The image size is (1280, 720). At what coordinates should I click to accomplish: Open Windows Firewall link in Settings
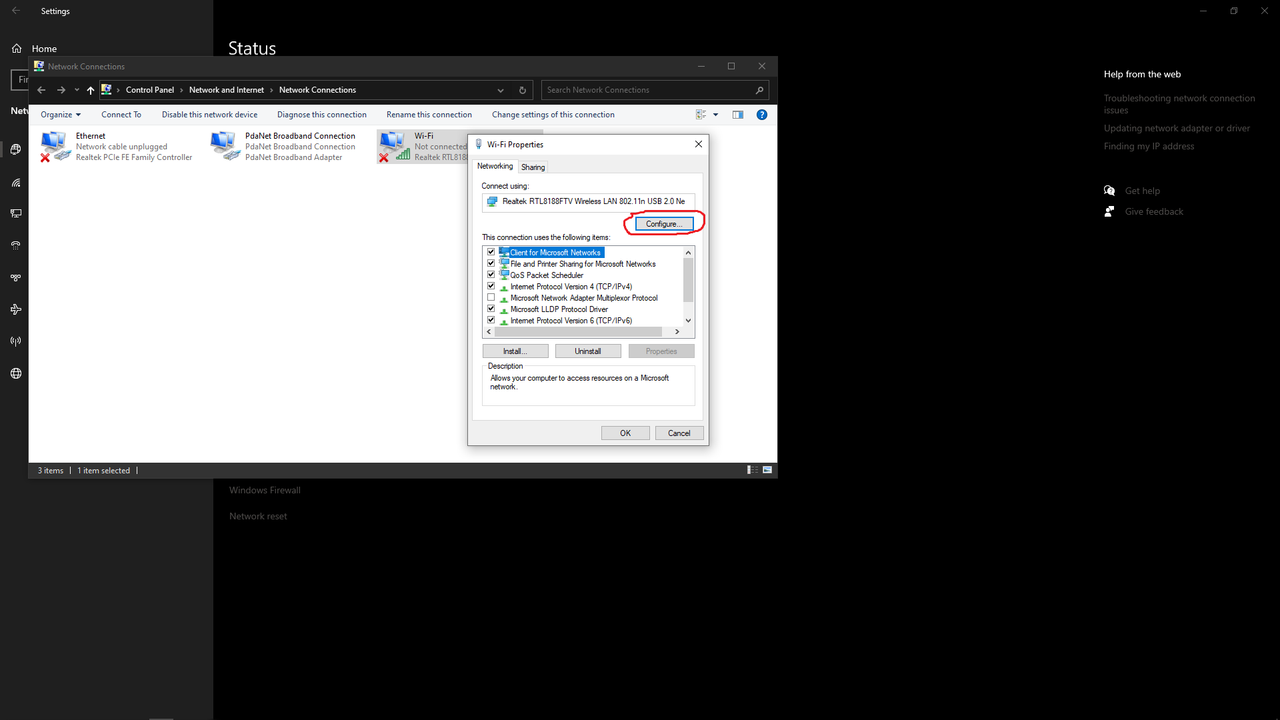click(265, 490)
